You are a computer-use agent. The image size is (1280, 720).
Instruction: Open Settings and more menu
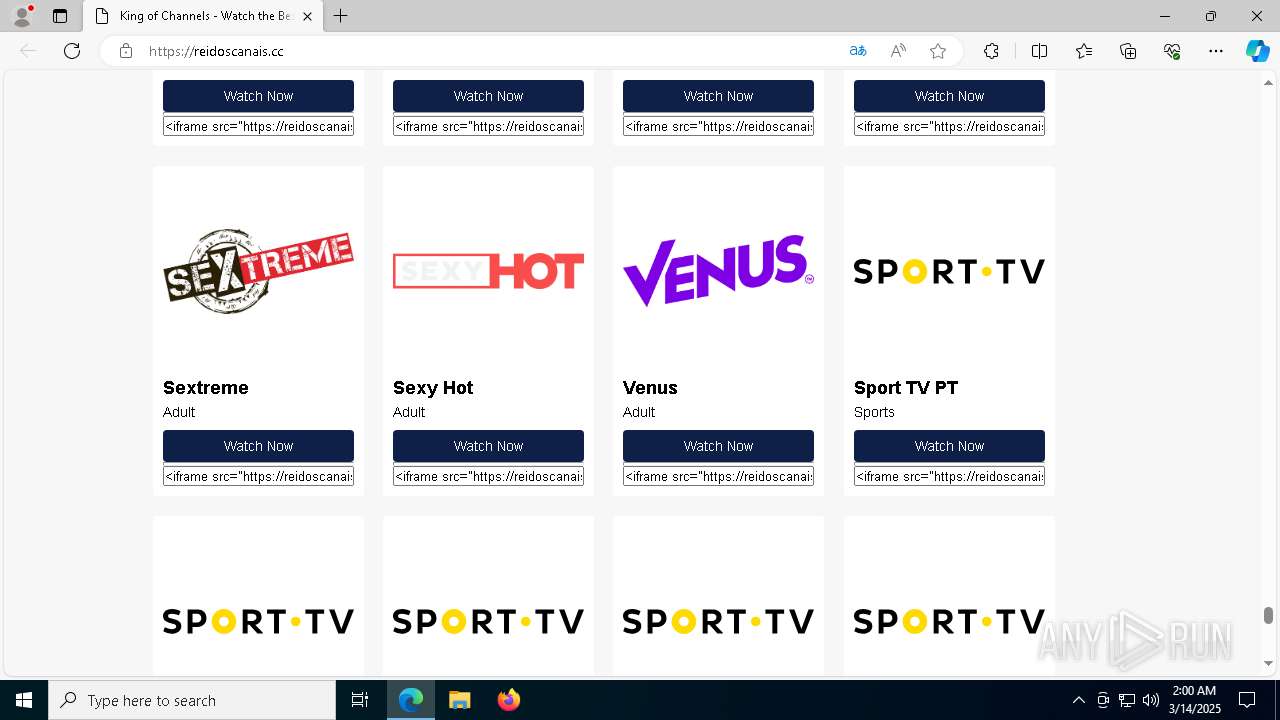point(1216,51)
